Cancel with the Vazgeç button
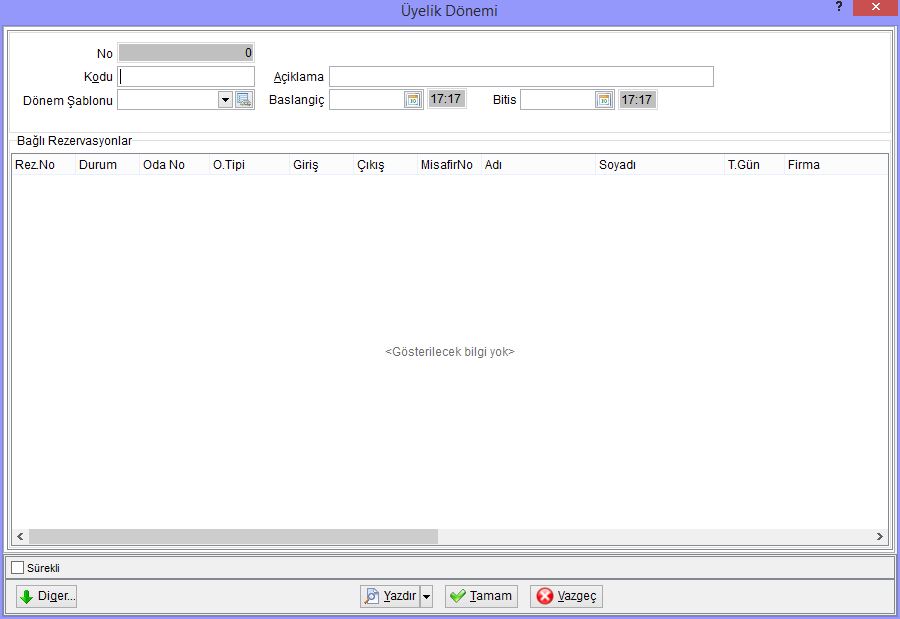Image resolution: width=900 pixels, height=619 pixels. tap(566, 597)
